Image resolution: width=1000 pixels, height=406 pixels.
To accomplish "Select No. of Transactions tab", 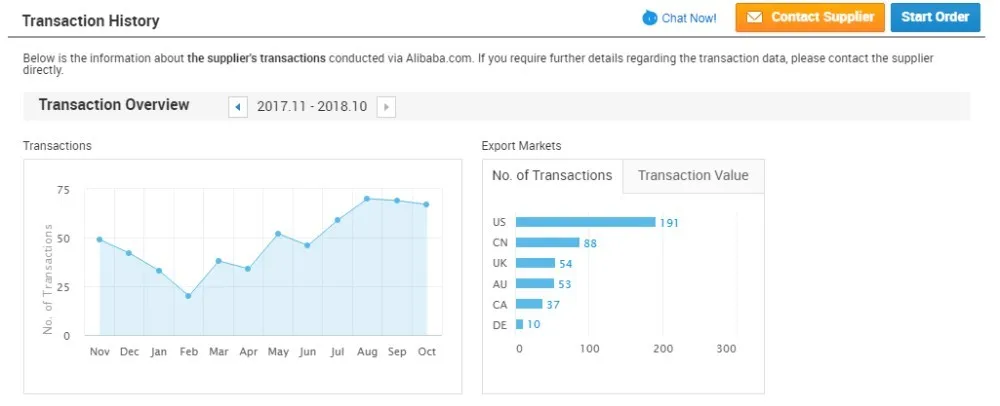I will click(552, 176).
